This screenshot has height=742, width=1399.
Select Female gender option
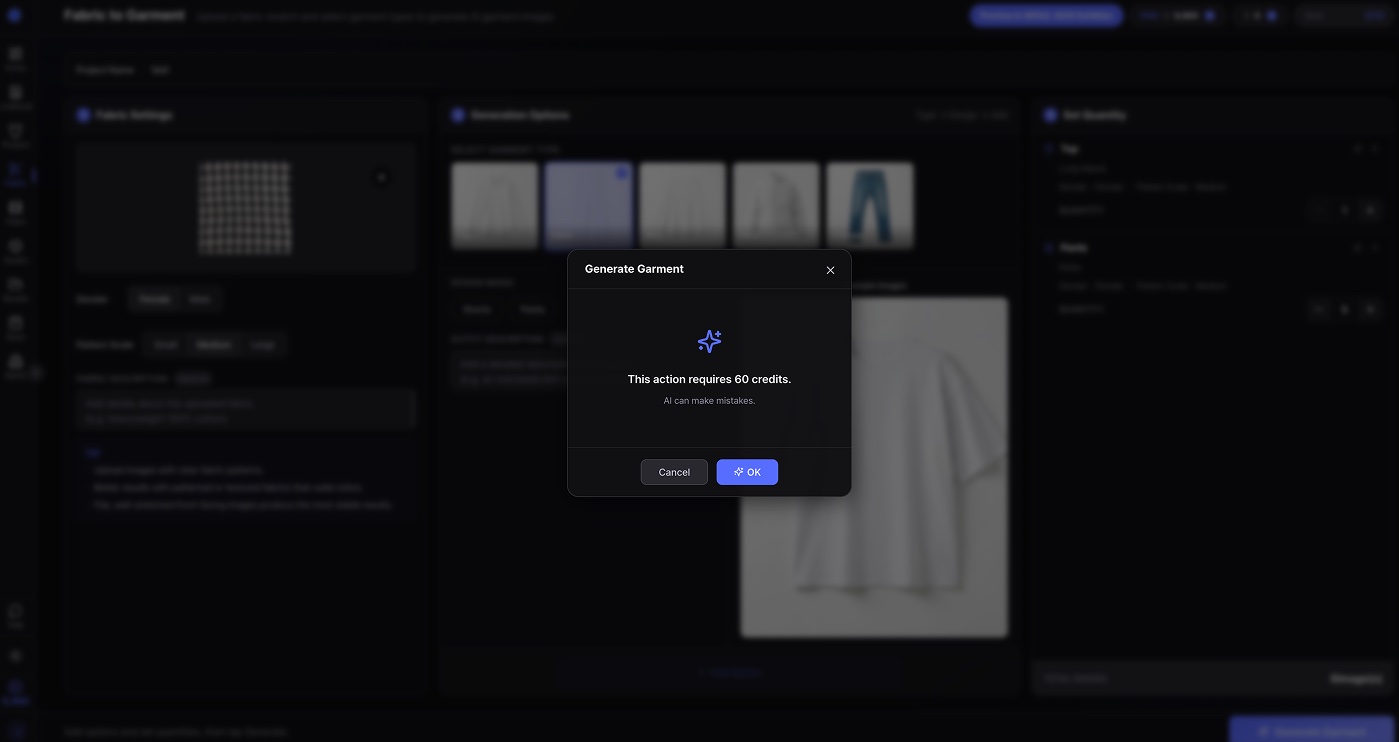pyautogui.click(x=154, y=299)
